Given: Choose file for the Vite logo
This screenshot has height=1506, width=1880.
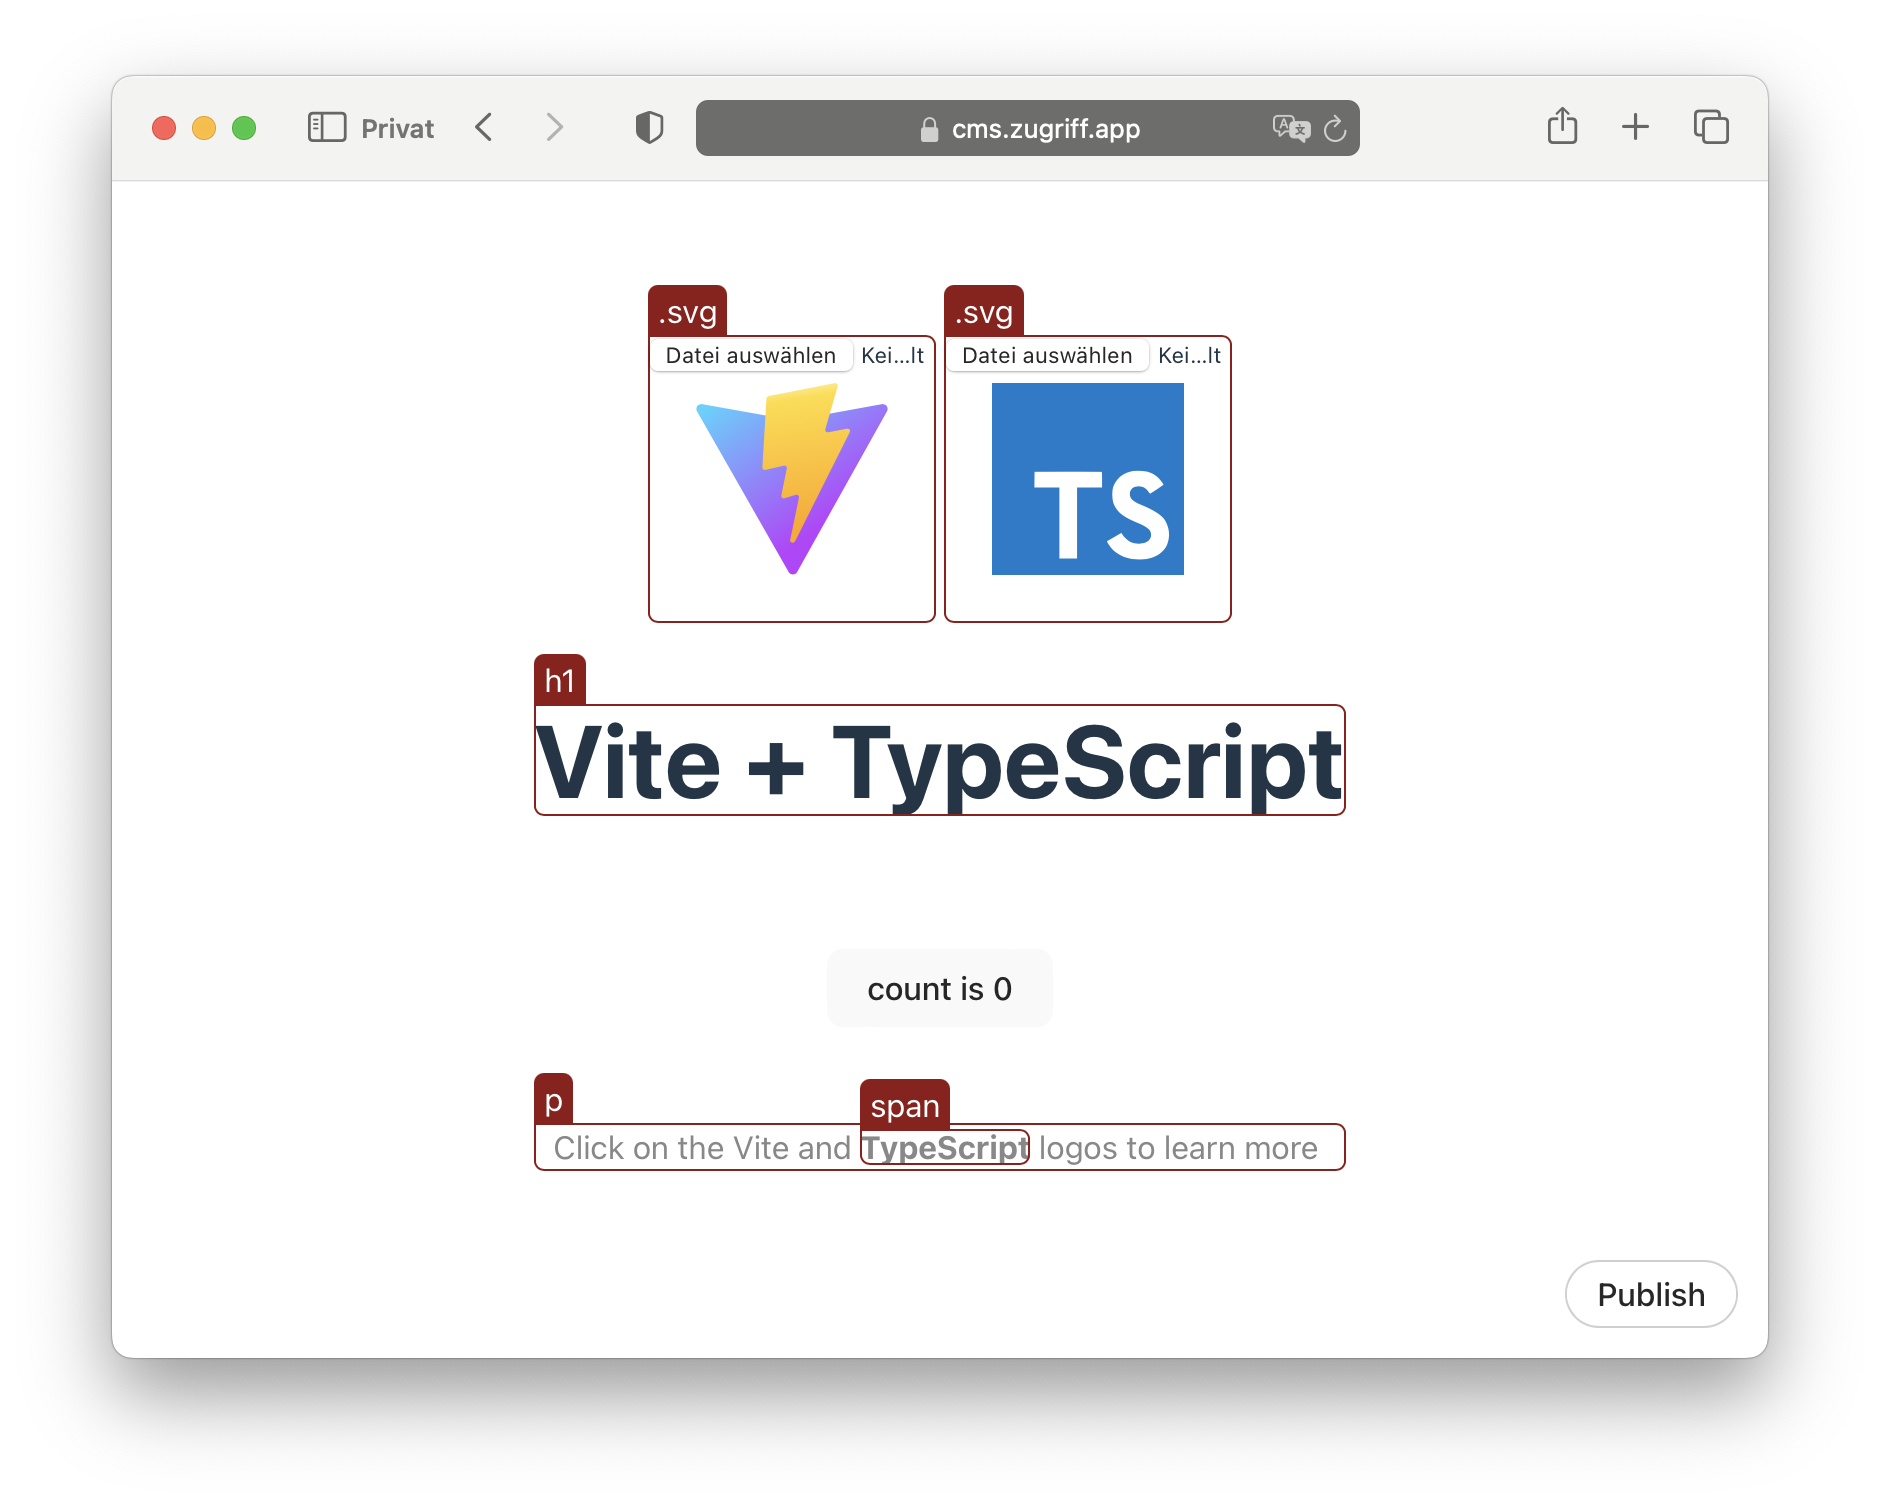Looking at the screenshot, I should pos(751,356).
